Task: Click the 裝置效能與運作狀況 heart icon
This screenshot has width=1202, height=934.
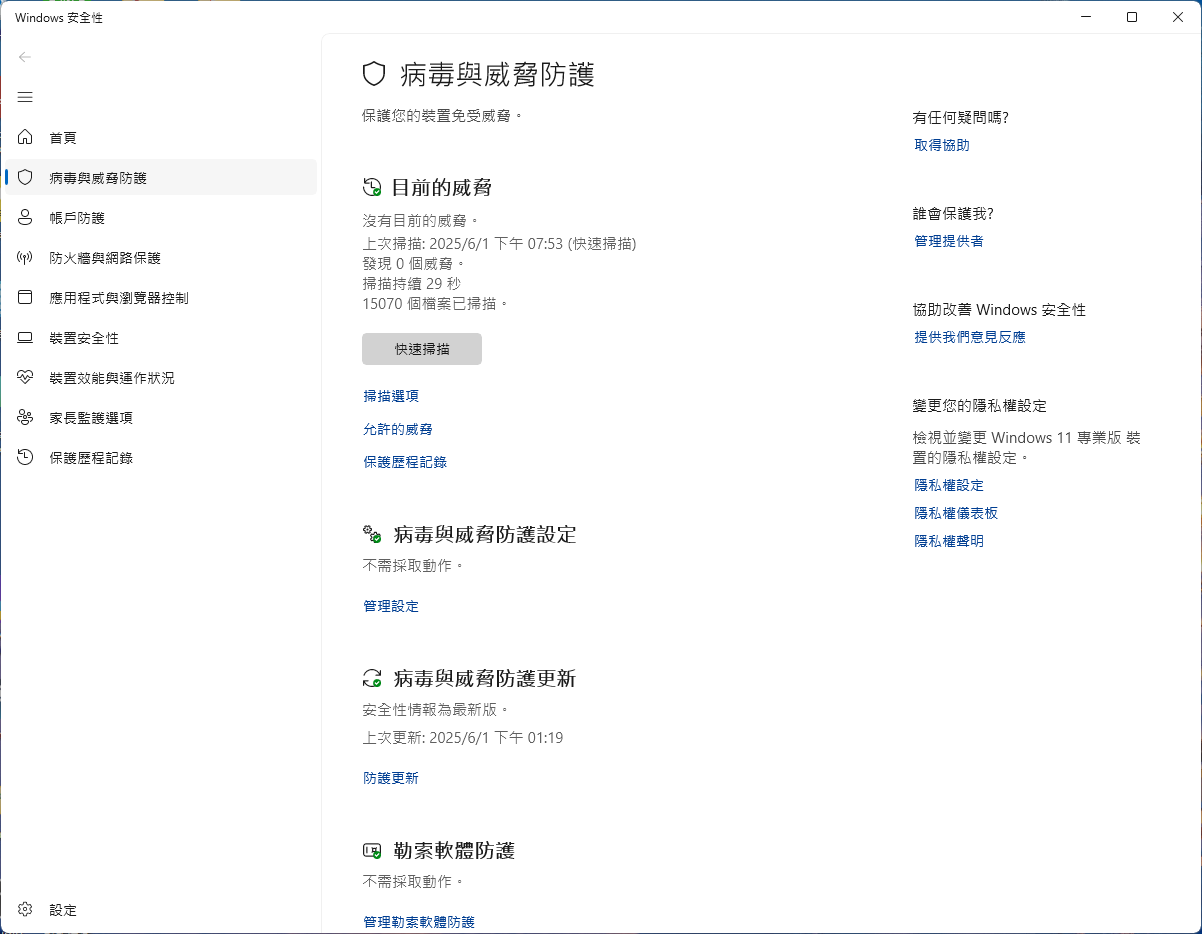Action: (25, 377)
